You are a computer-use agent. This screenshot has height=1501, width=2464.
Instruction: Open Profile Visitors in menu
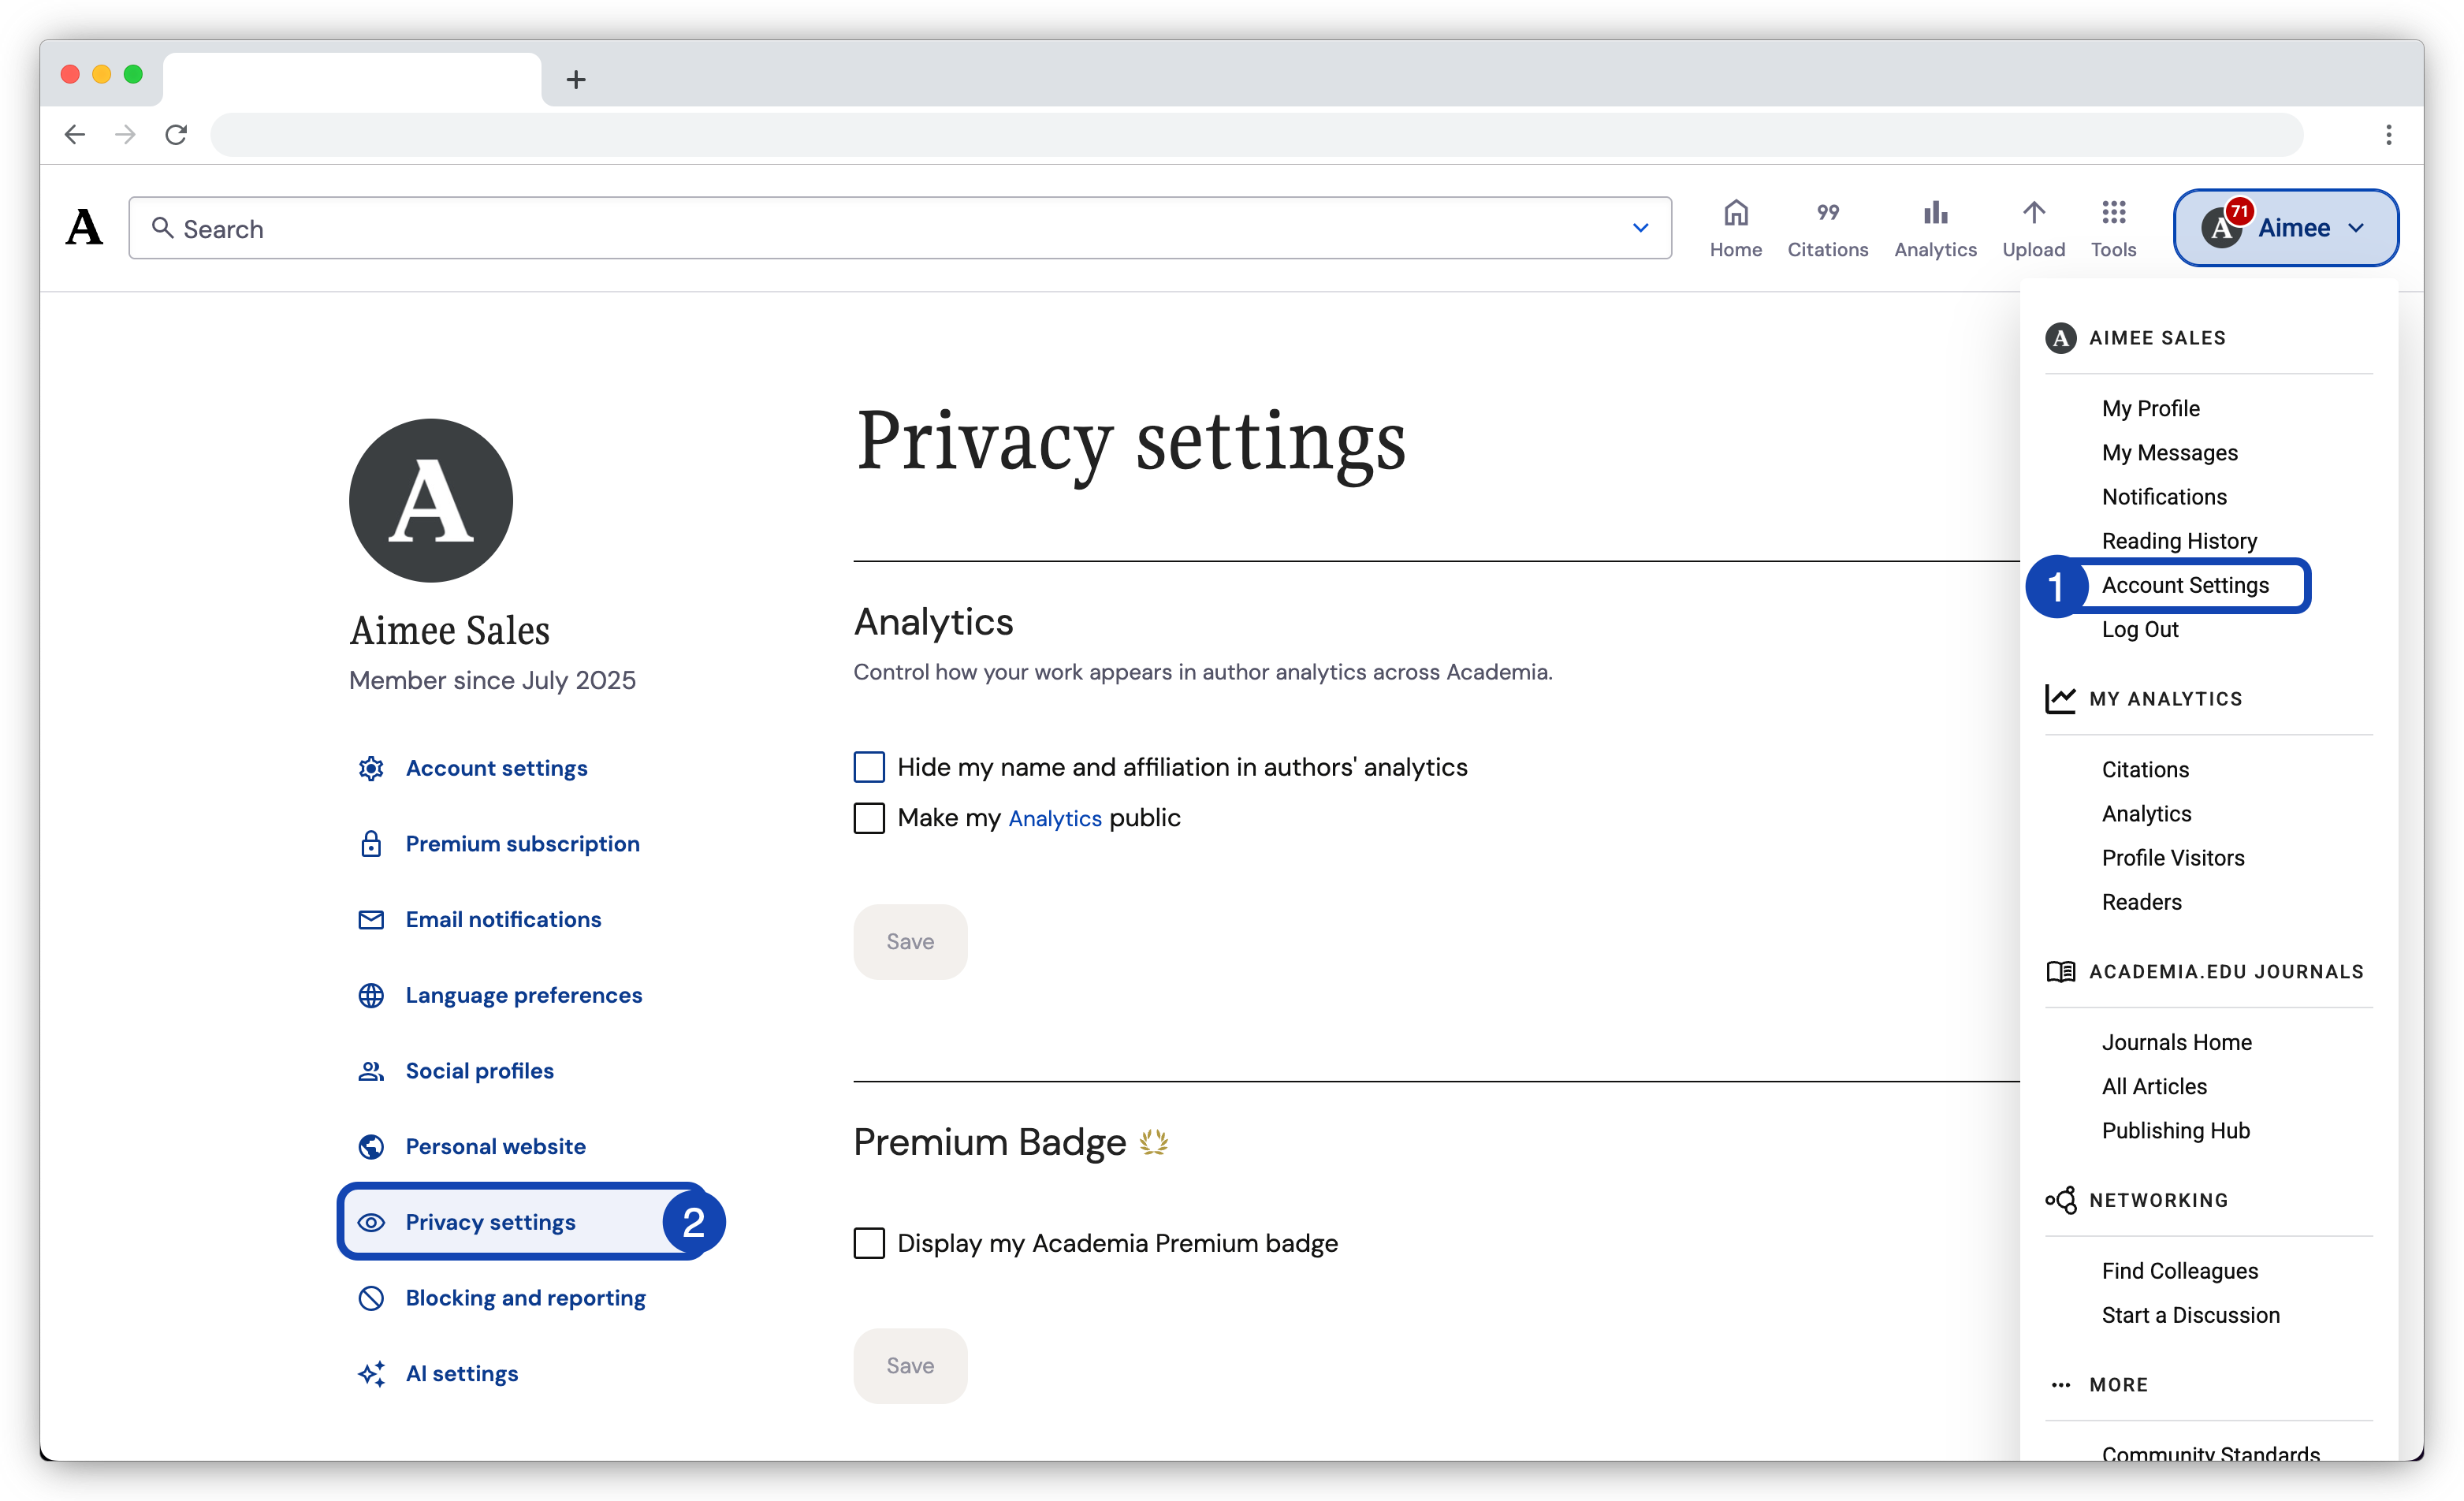2172,858
